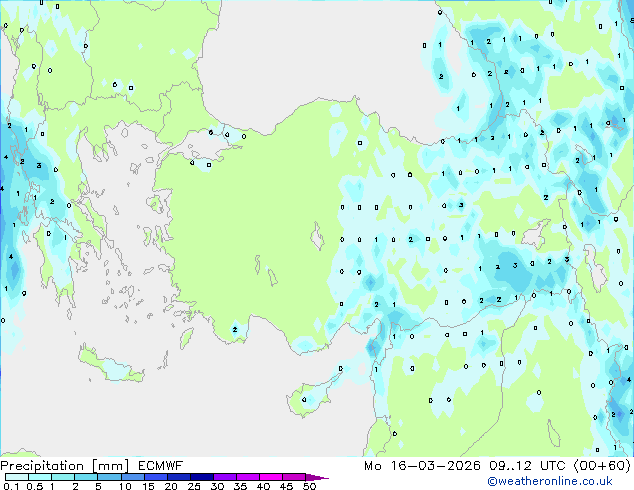Click the '30' legend value
Screen dimensions: 634x490
217,486
